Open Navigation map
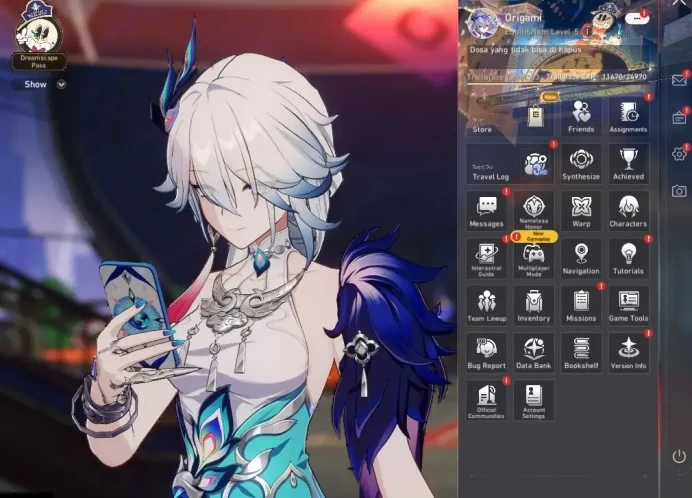 (581, 259)
